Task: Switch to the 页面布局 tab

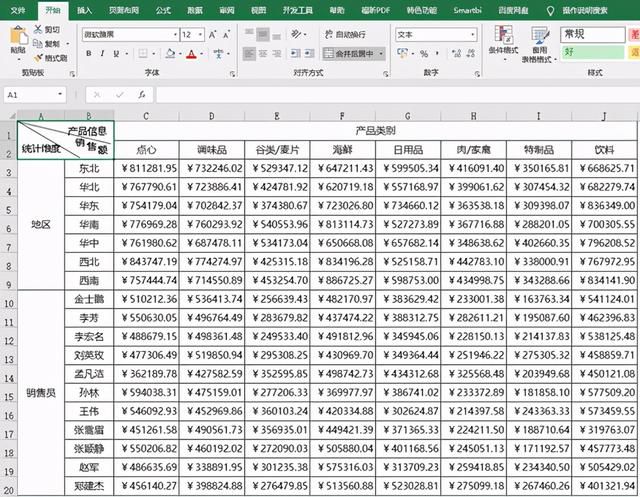Action: point(124,10)
